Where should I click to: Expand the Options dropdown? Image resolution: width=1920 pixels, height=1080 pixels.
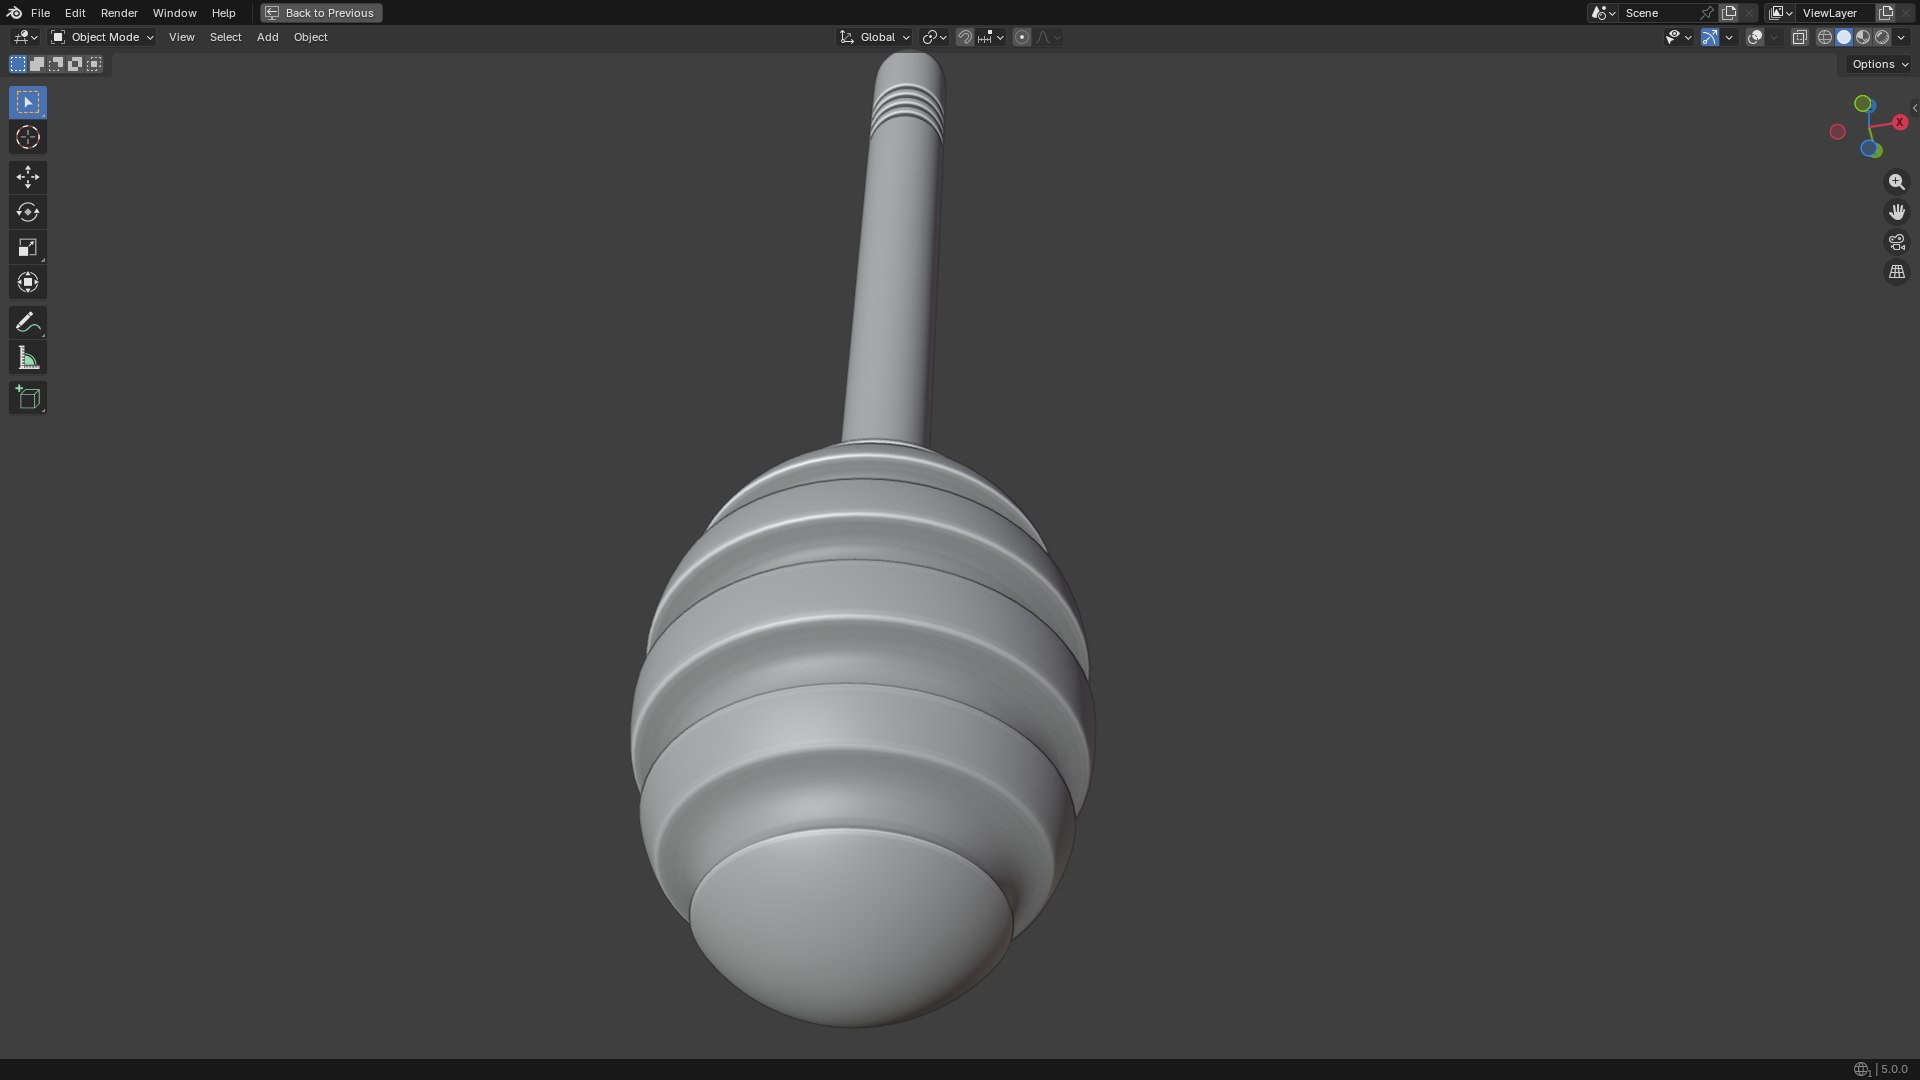click(1880, 64)
